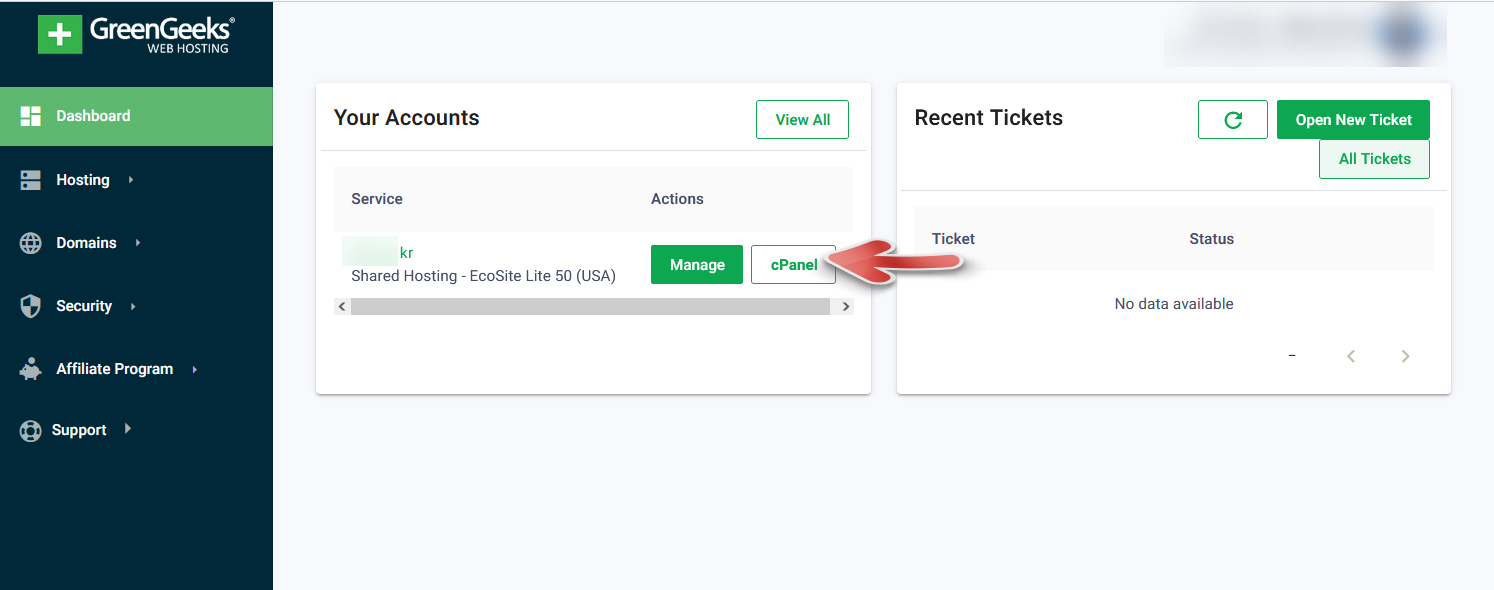Image resolution: width=1494 pixels, height=590 pixels.
Task: Go to next page of tickets
Action: pos(1405,356)
